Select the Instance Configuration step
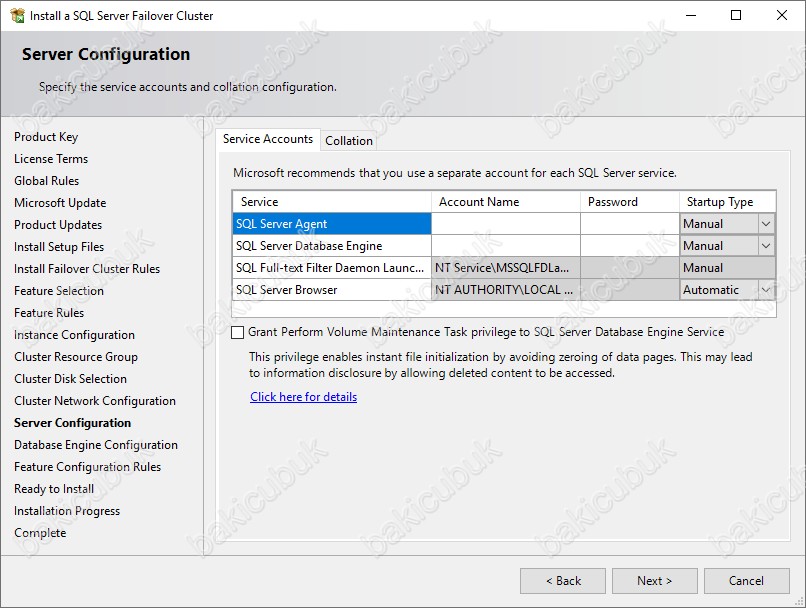806x608 pixels. click(75, 335)
